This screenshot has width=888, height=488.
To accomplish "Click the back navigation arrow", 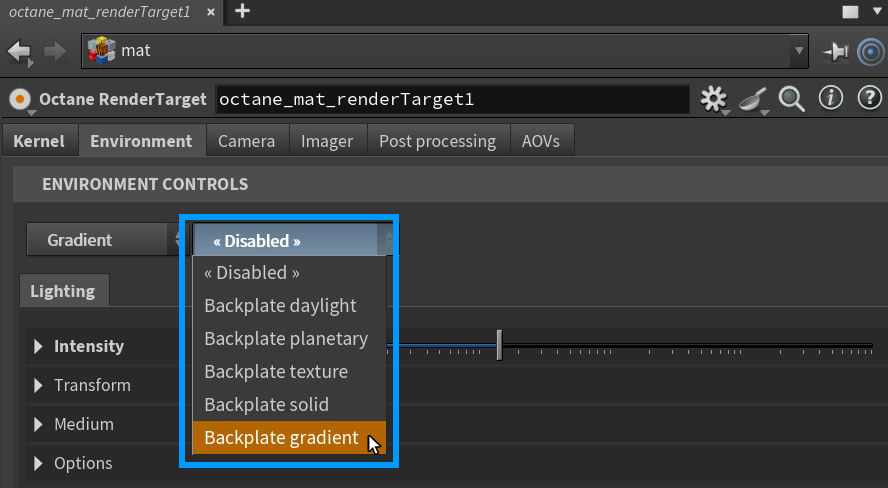I will [19, 51].
